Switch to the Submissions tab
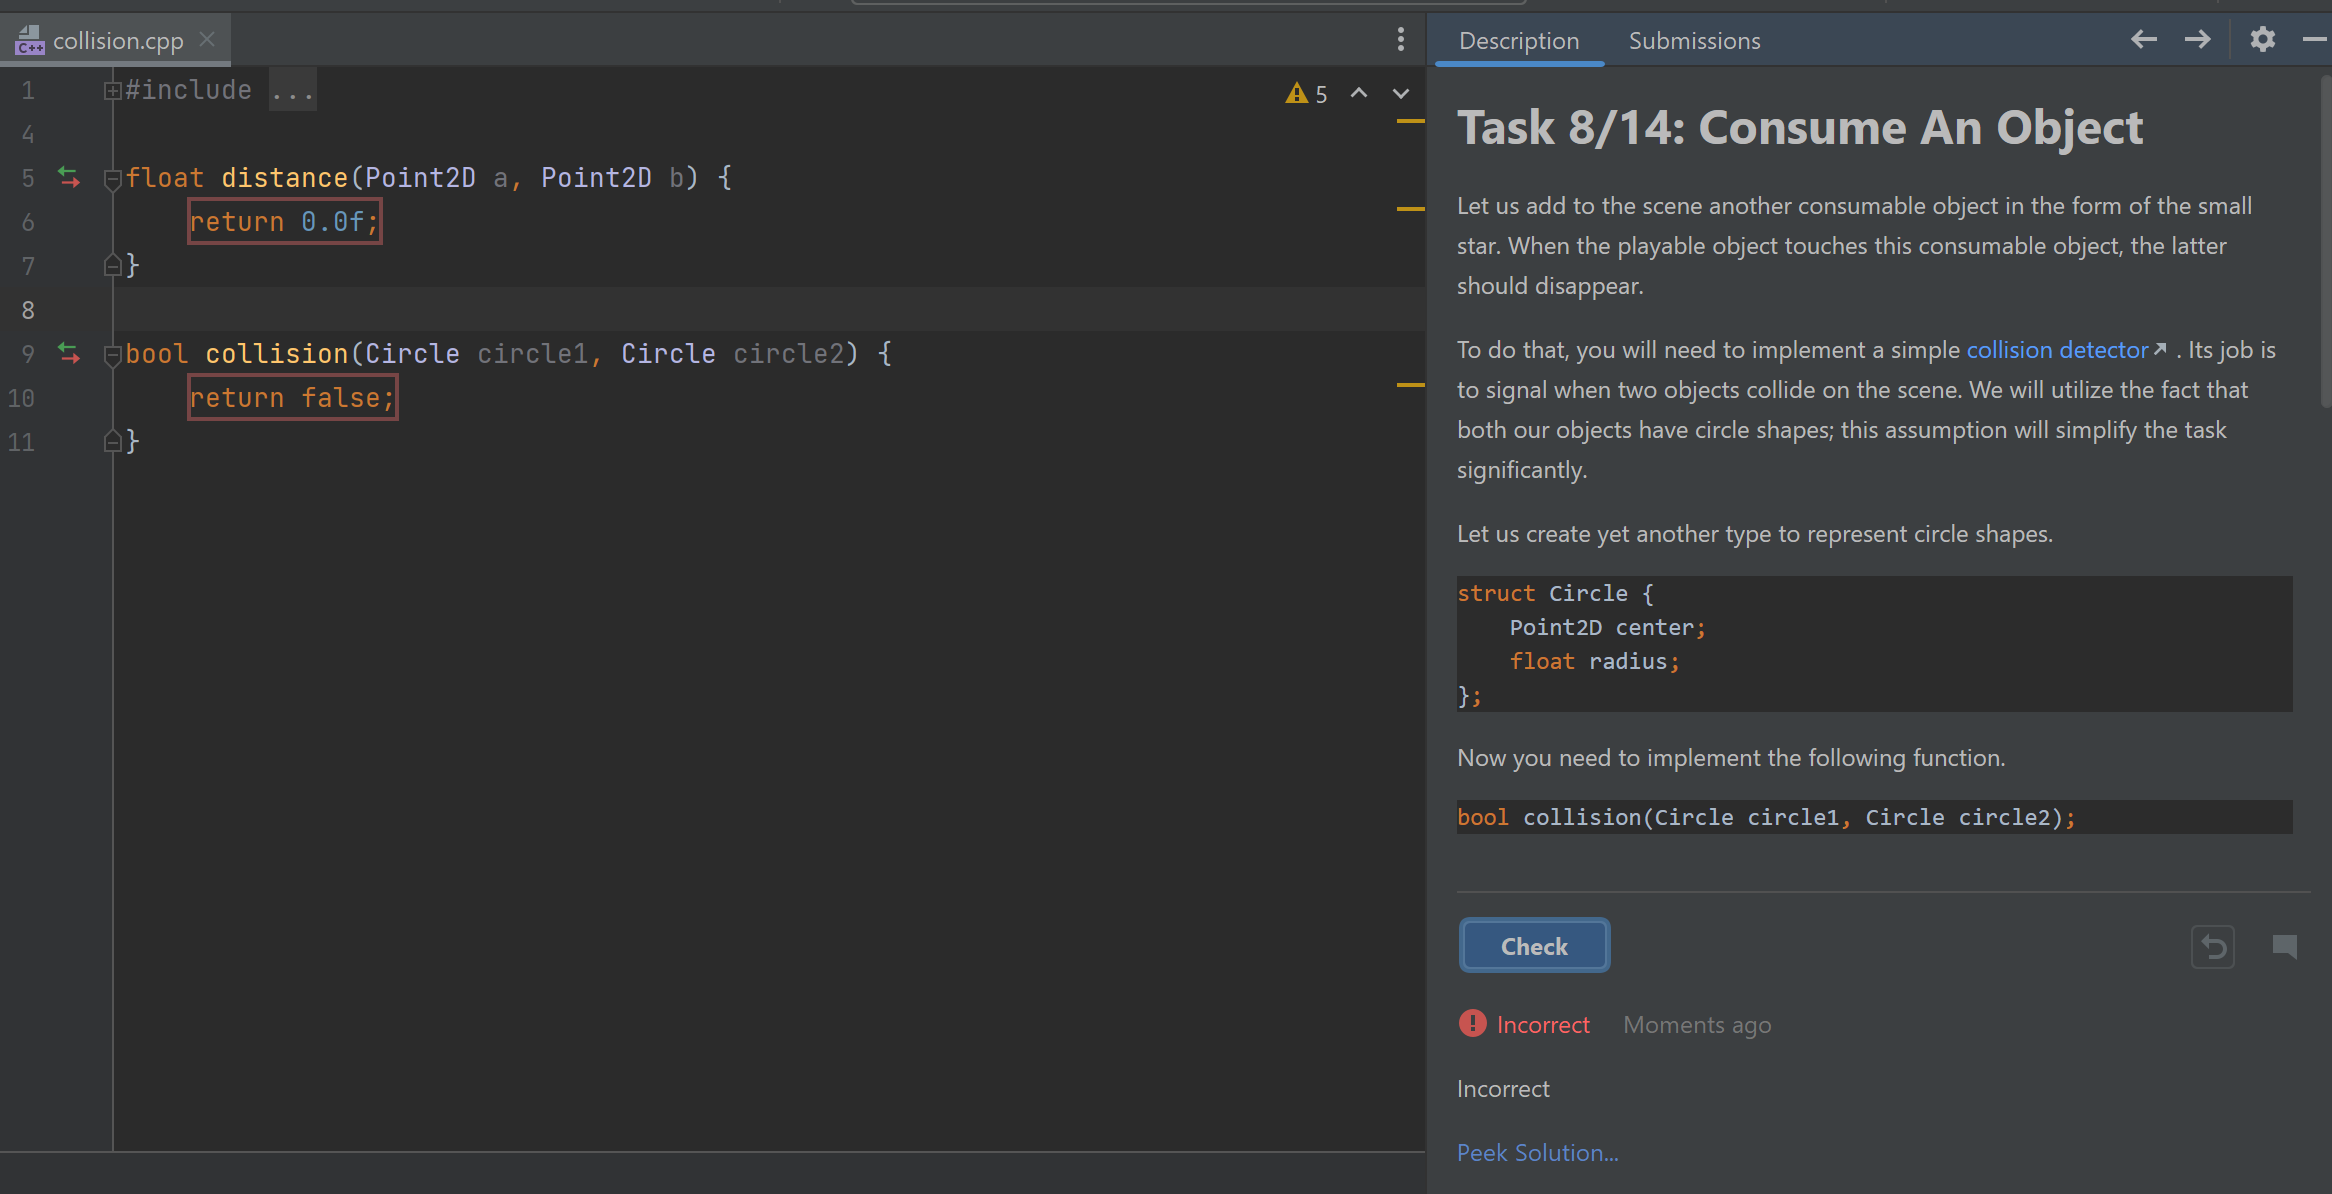Image resolution: width=2332 pixels, height=1194 pixels. (x=1694, y=41)
